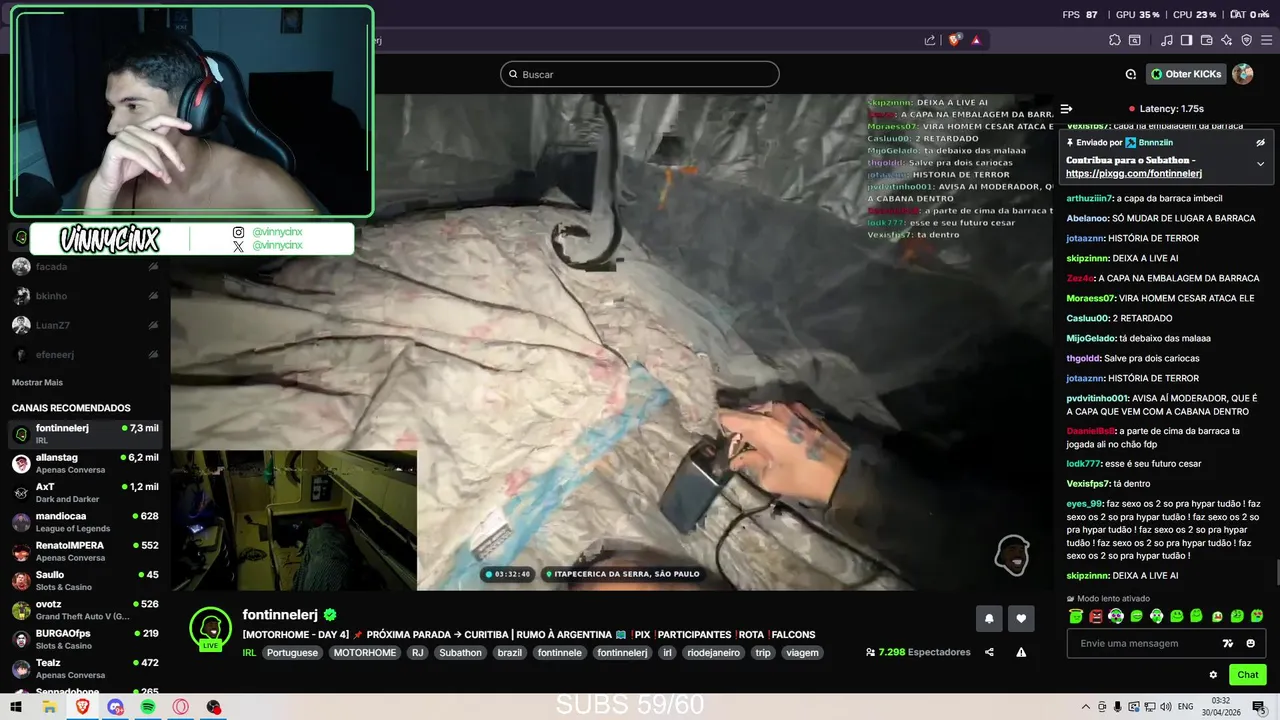The width and height of the screenshot is (1280, 720).
Task: Click the Brave VPN shield icon
Action: pos(1247,40)
